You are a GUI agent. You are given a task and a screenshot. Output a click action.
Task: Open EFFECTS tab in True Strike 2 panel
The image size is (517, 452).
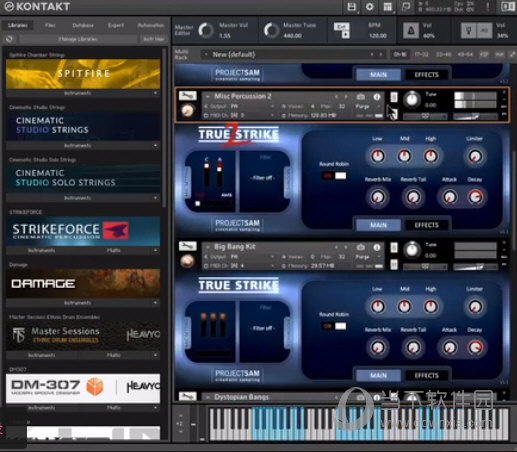(x=426, y=225)
